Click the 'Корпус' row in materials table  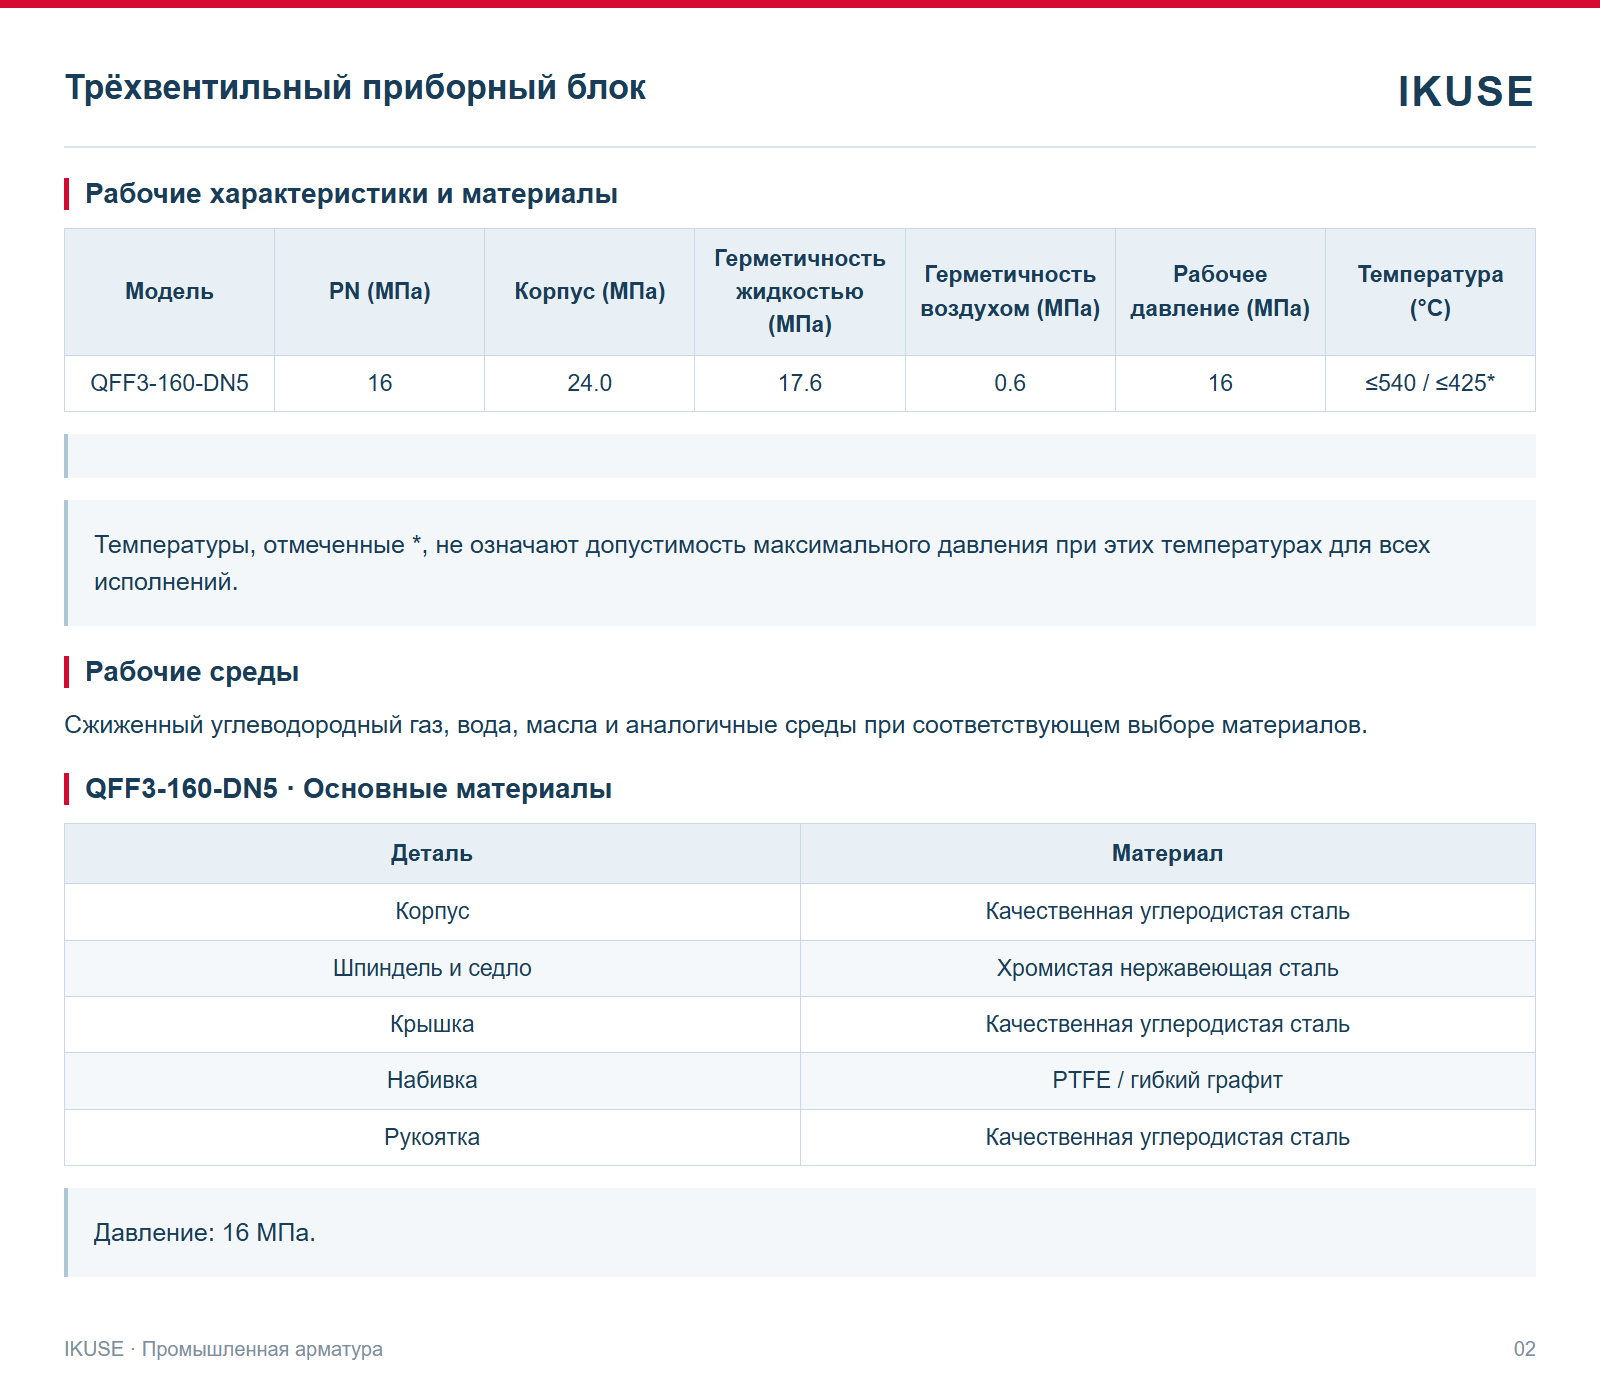coord(800,911)
